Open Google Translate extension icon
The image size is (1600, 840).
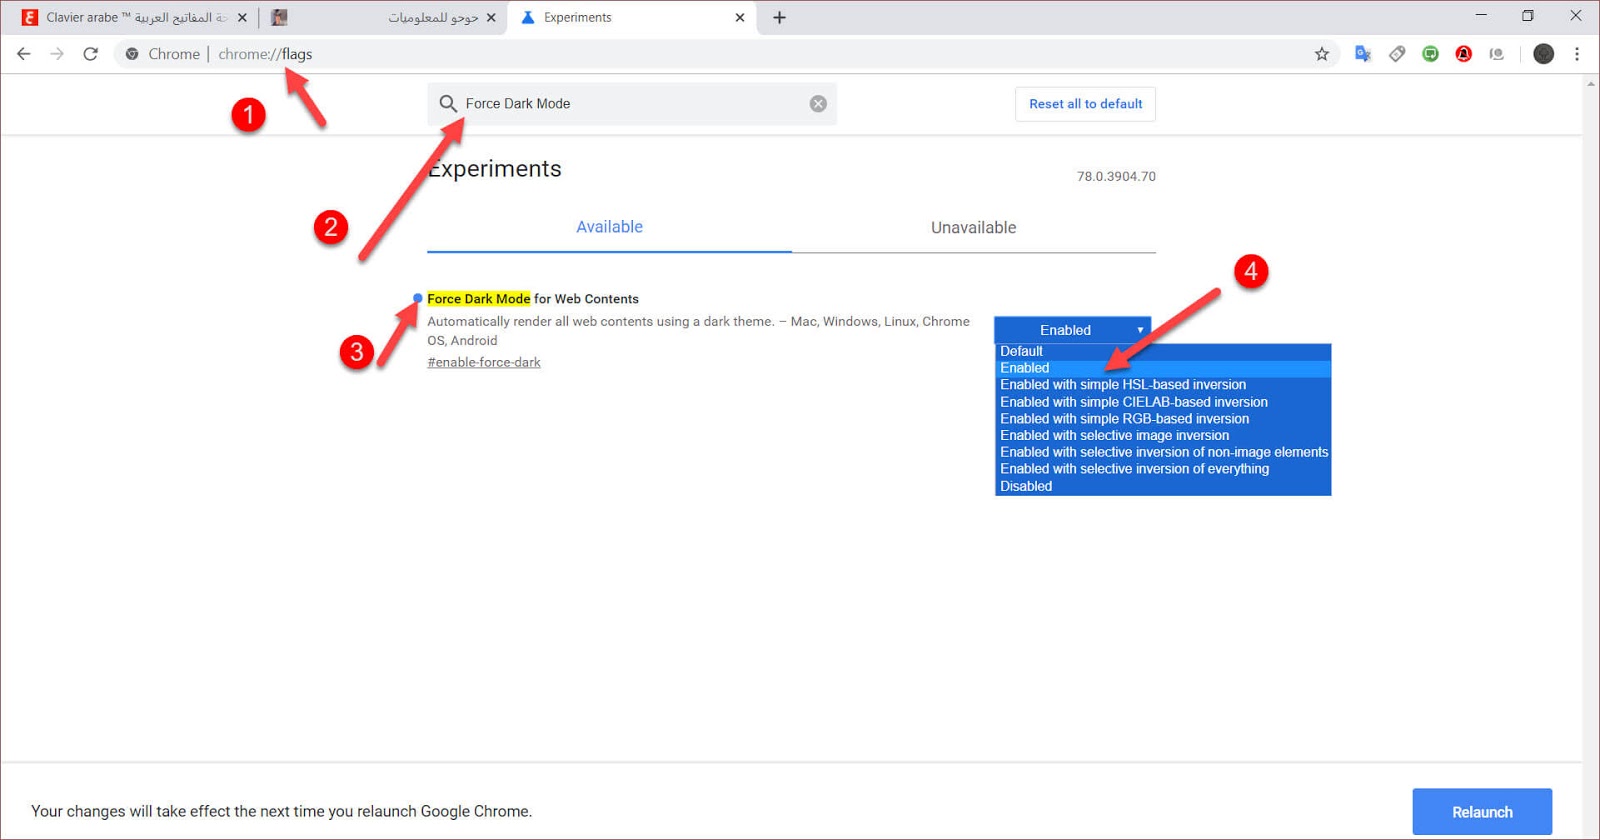1362,54
